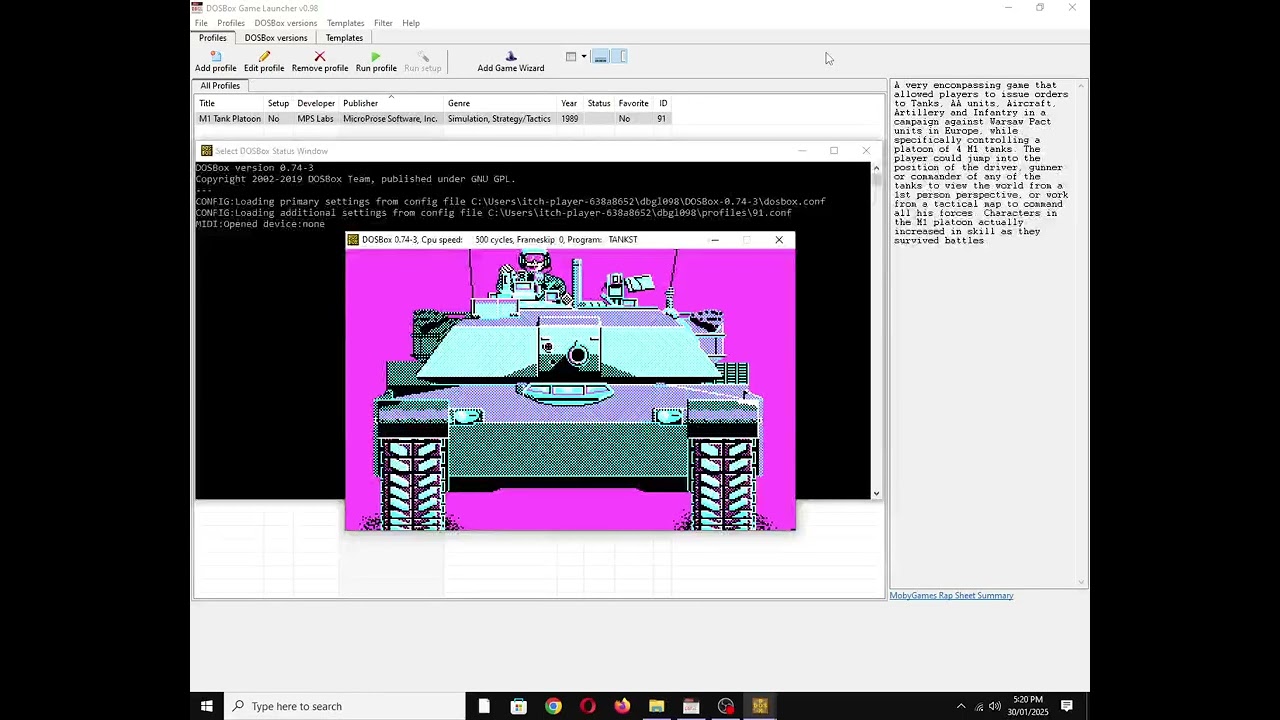Sort by the Developer column header
The image size is (1280, 720).
[x=316, y=103]
